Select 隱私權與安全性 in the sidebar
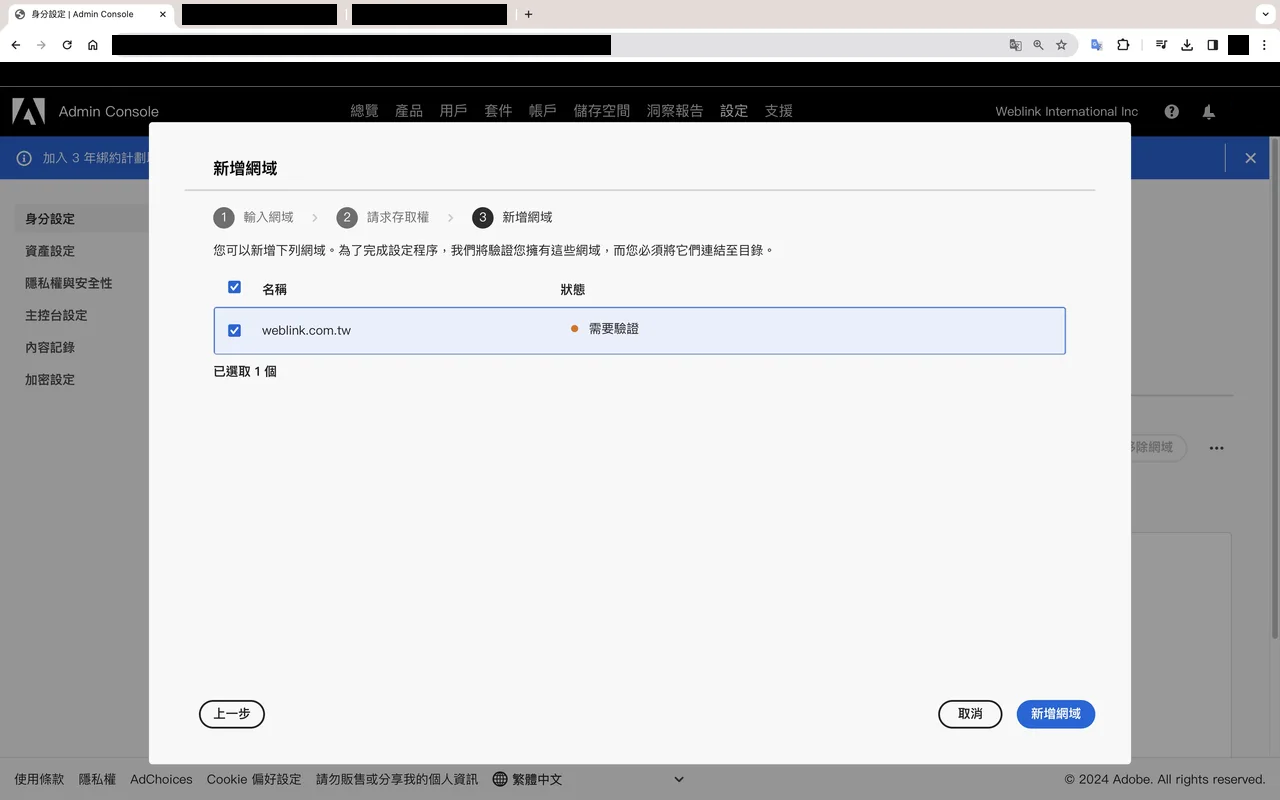The image size is (1280, 800). tap(69, 283)
